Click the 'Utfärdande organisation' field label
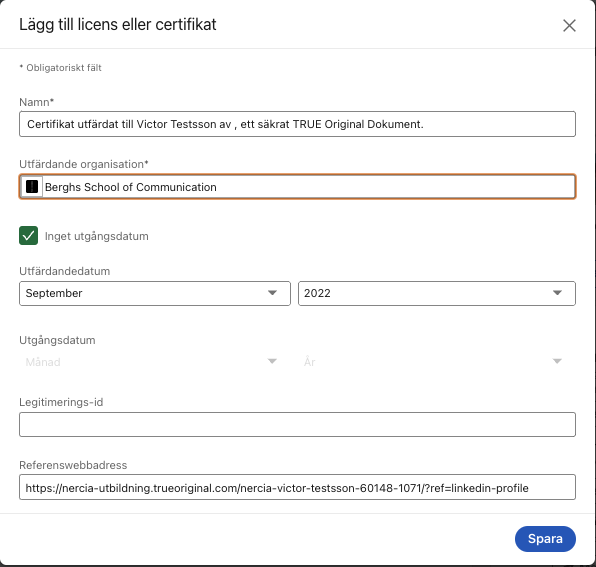 pos(84,164)
